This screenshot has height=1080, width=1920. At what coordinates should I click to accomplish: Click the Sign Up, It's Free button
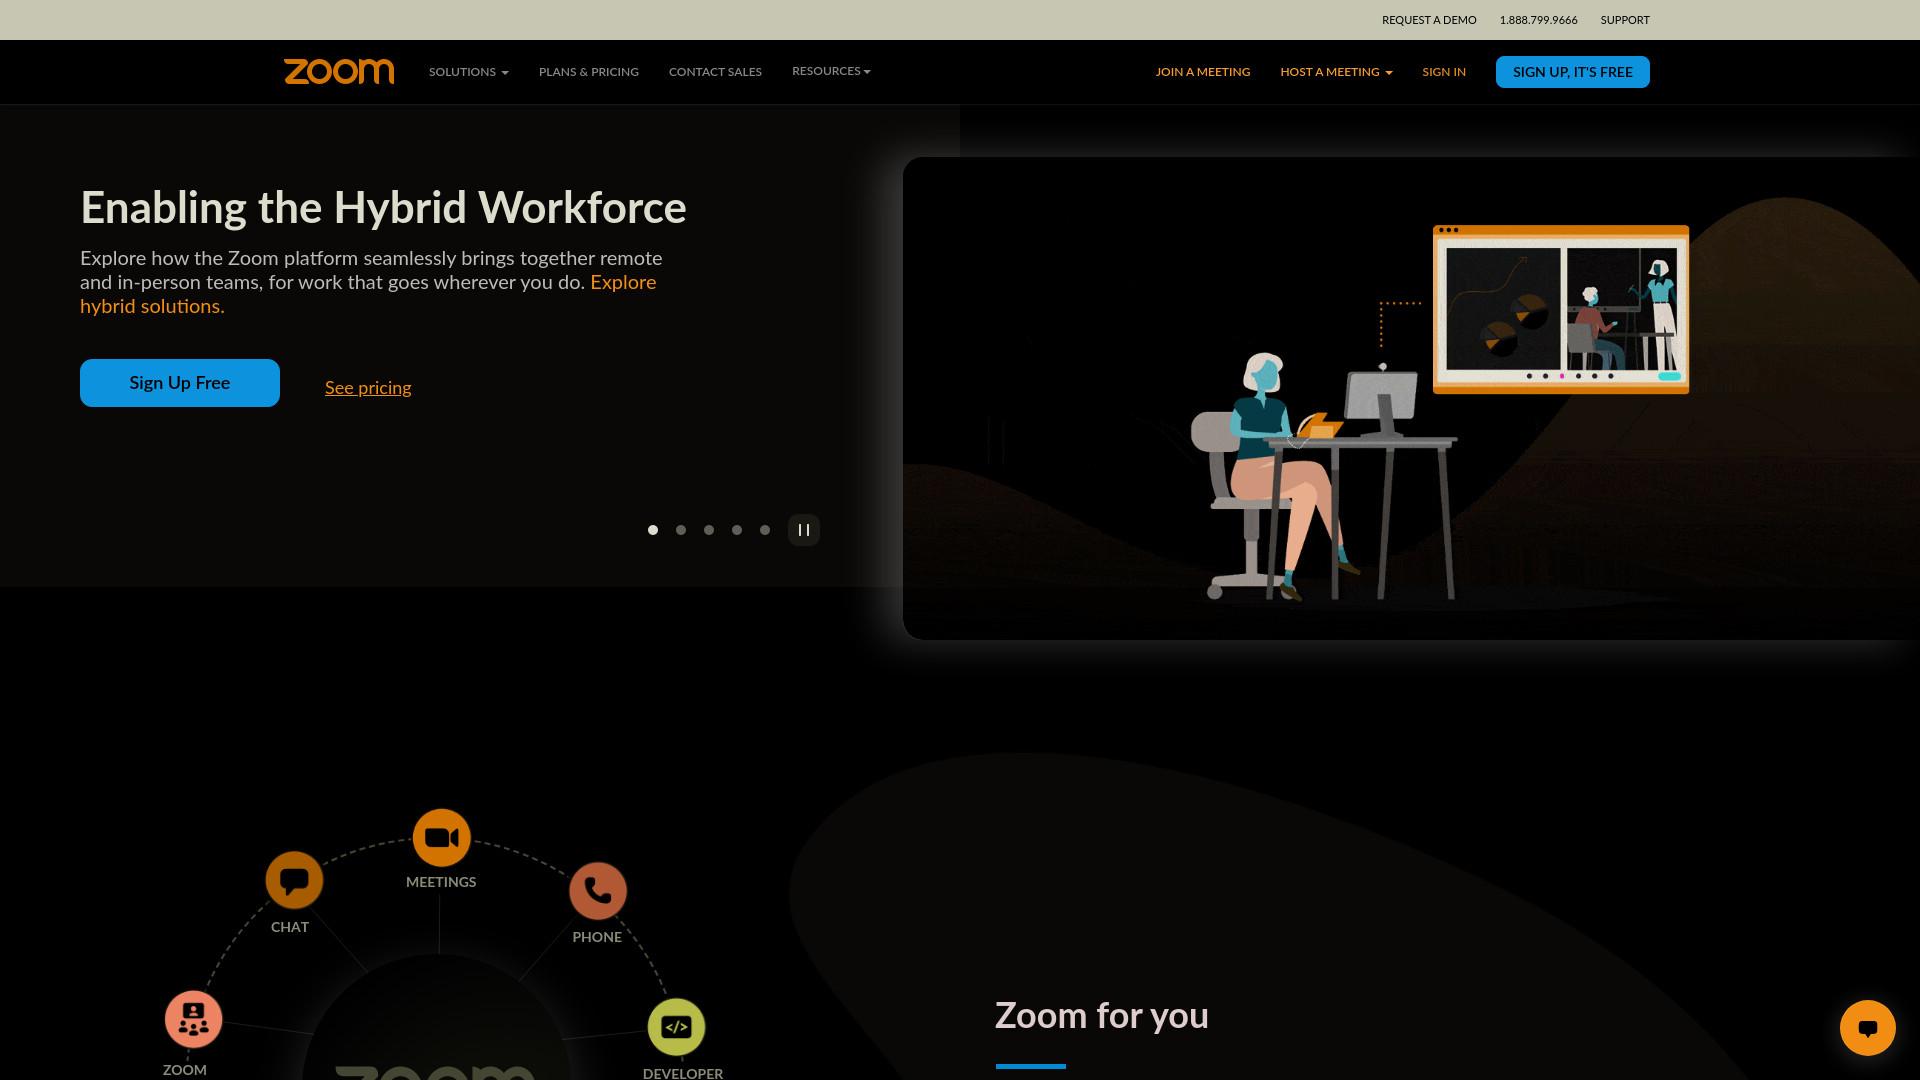pos(1573,72)
